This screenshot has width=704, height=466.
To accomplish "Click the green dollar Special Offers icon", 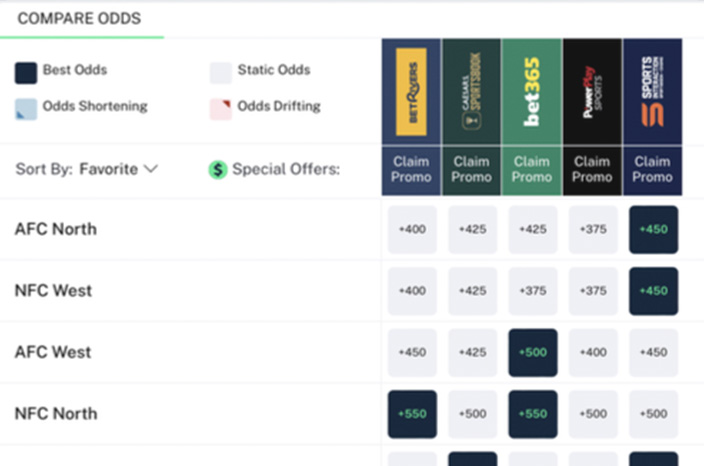I will [218, 170].
